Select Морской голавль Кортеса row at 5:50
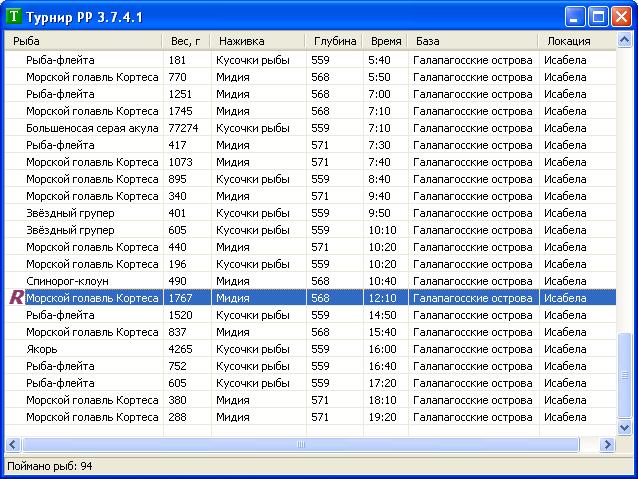This screenshot has height=479, width=638. [311, 77]
